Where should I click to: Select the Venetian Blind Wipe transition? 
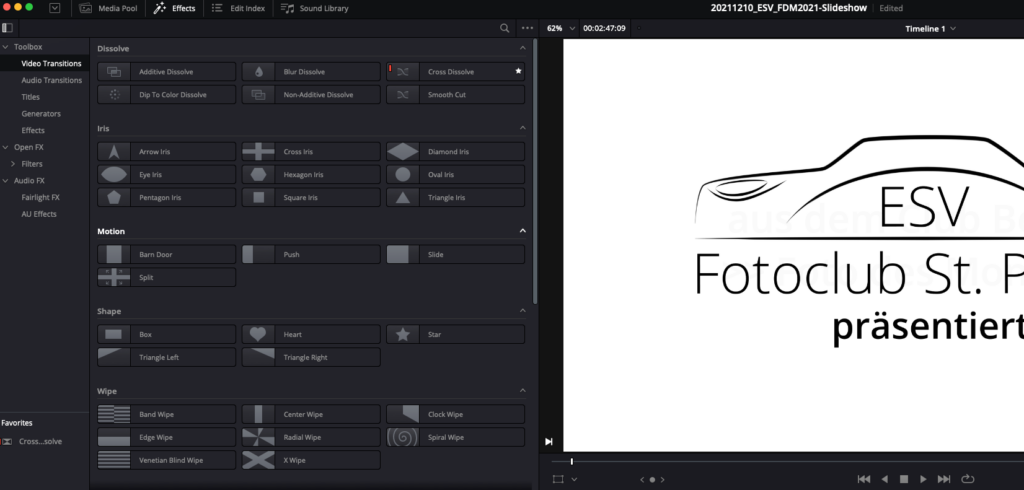(167, 460)
